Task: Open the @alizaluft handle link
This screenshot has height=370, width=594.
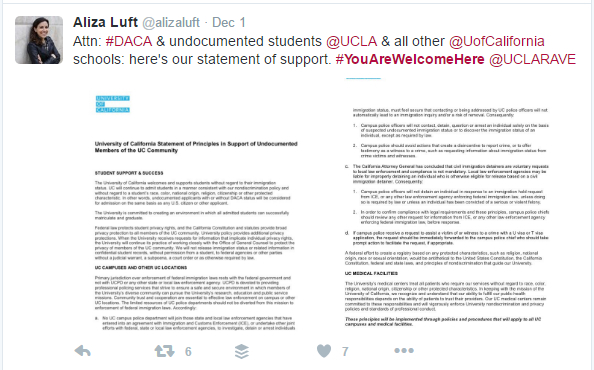Action: point(171,23)
